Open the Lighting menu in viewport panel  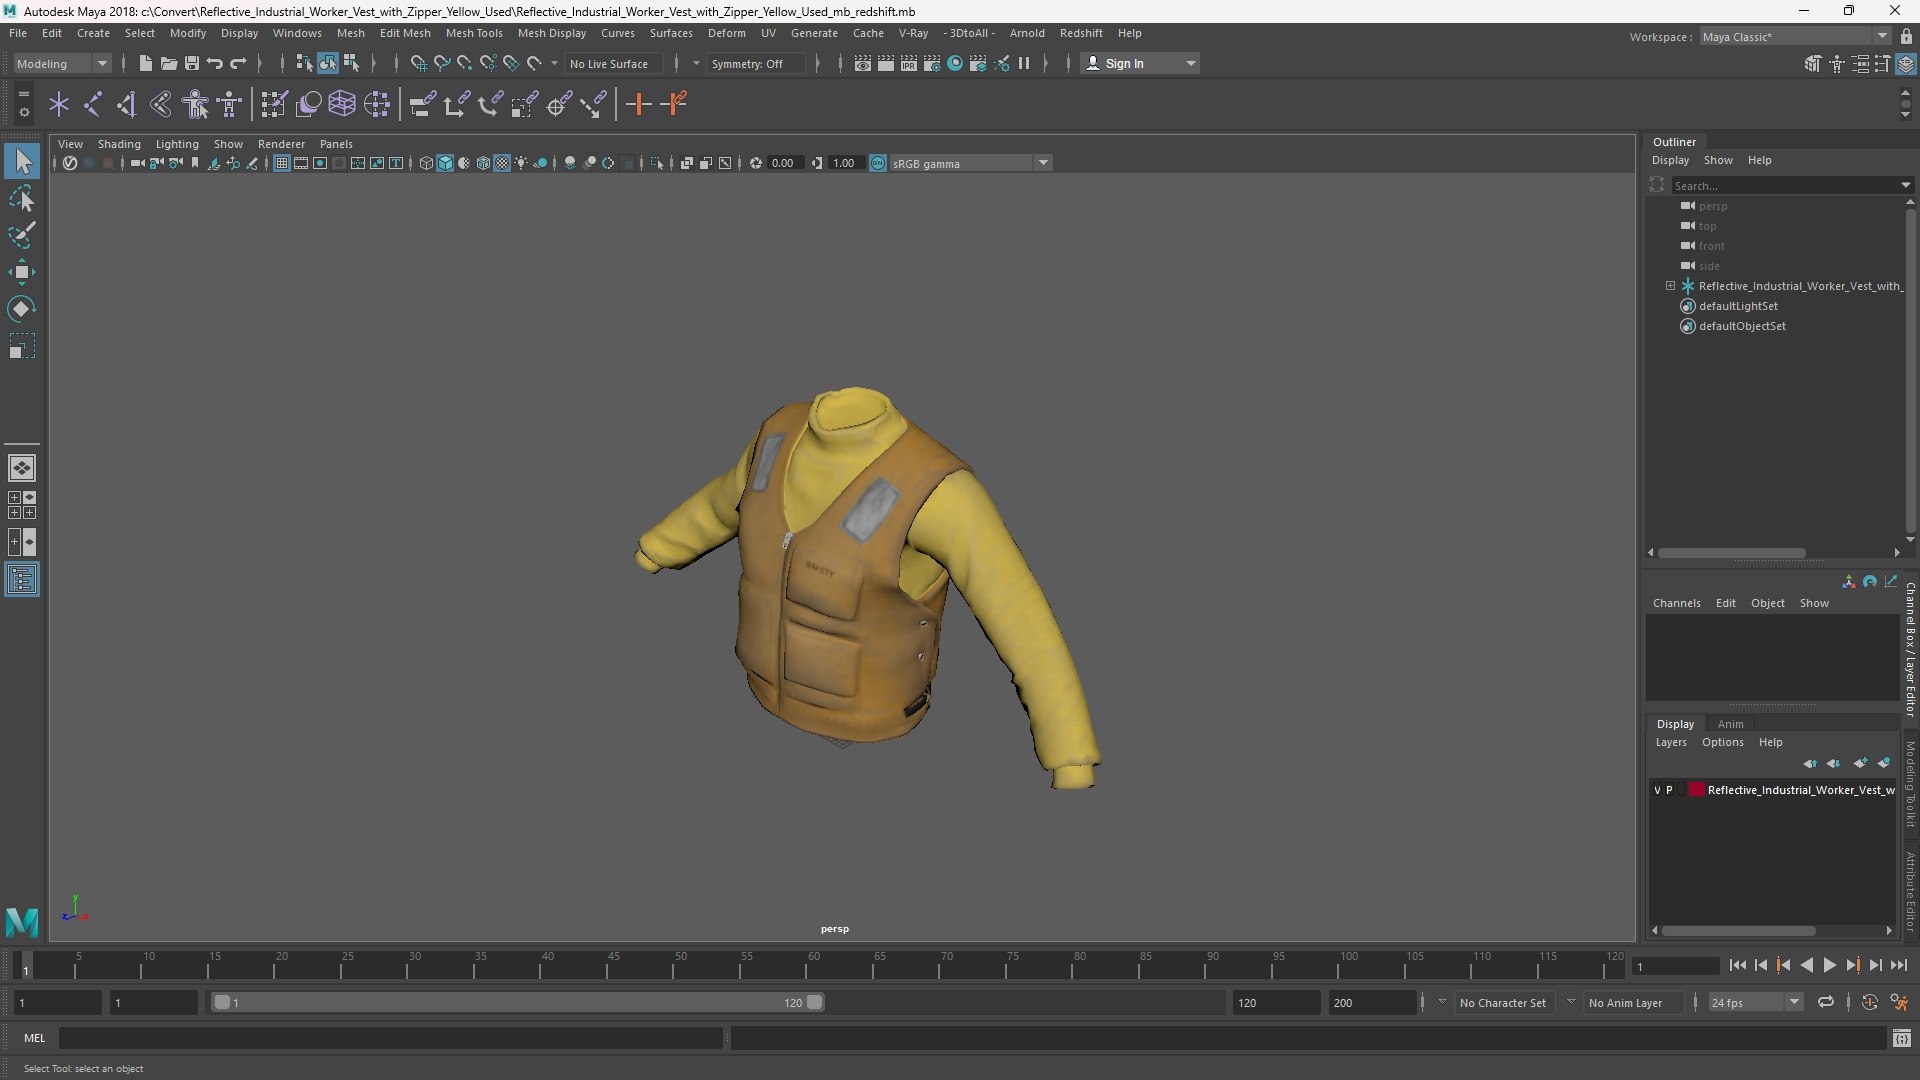click(x=177, y=144)
